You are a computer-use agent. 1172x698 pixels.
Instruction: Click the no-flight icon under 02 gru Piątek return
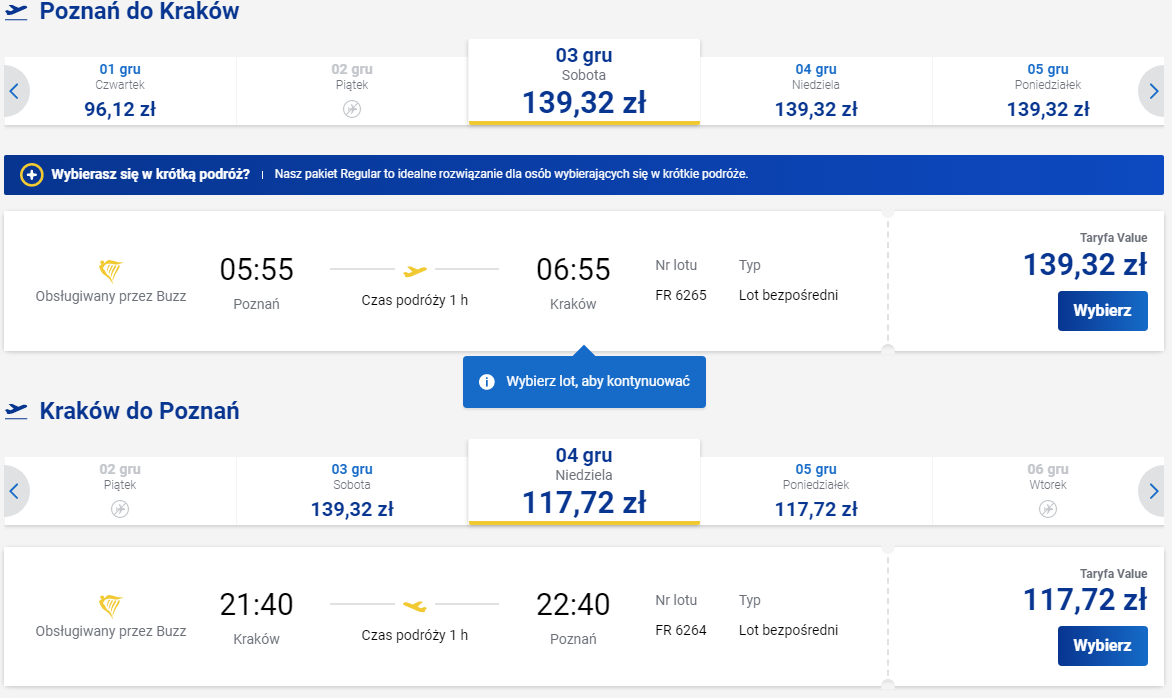[120, 509]
